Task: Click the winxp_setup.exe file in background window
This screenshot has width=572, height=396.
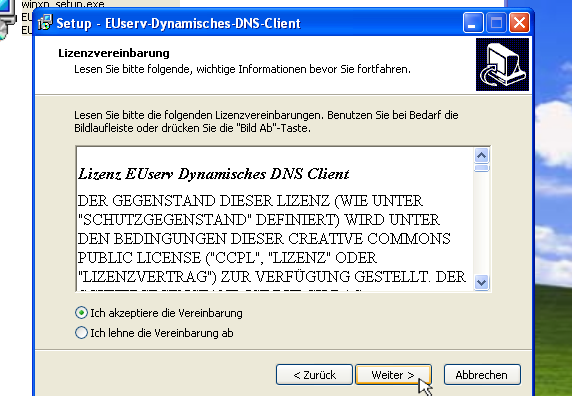Action: (x=63, y=4)
